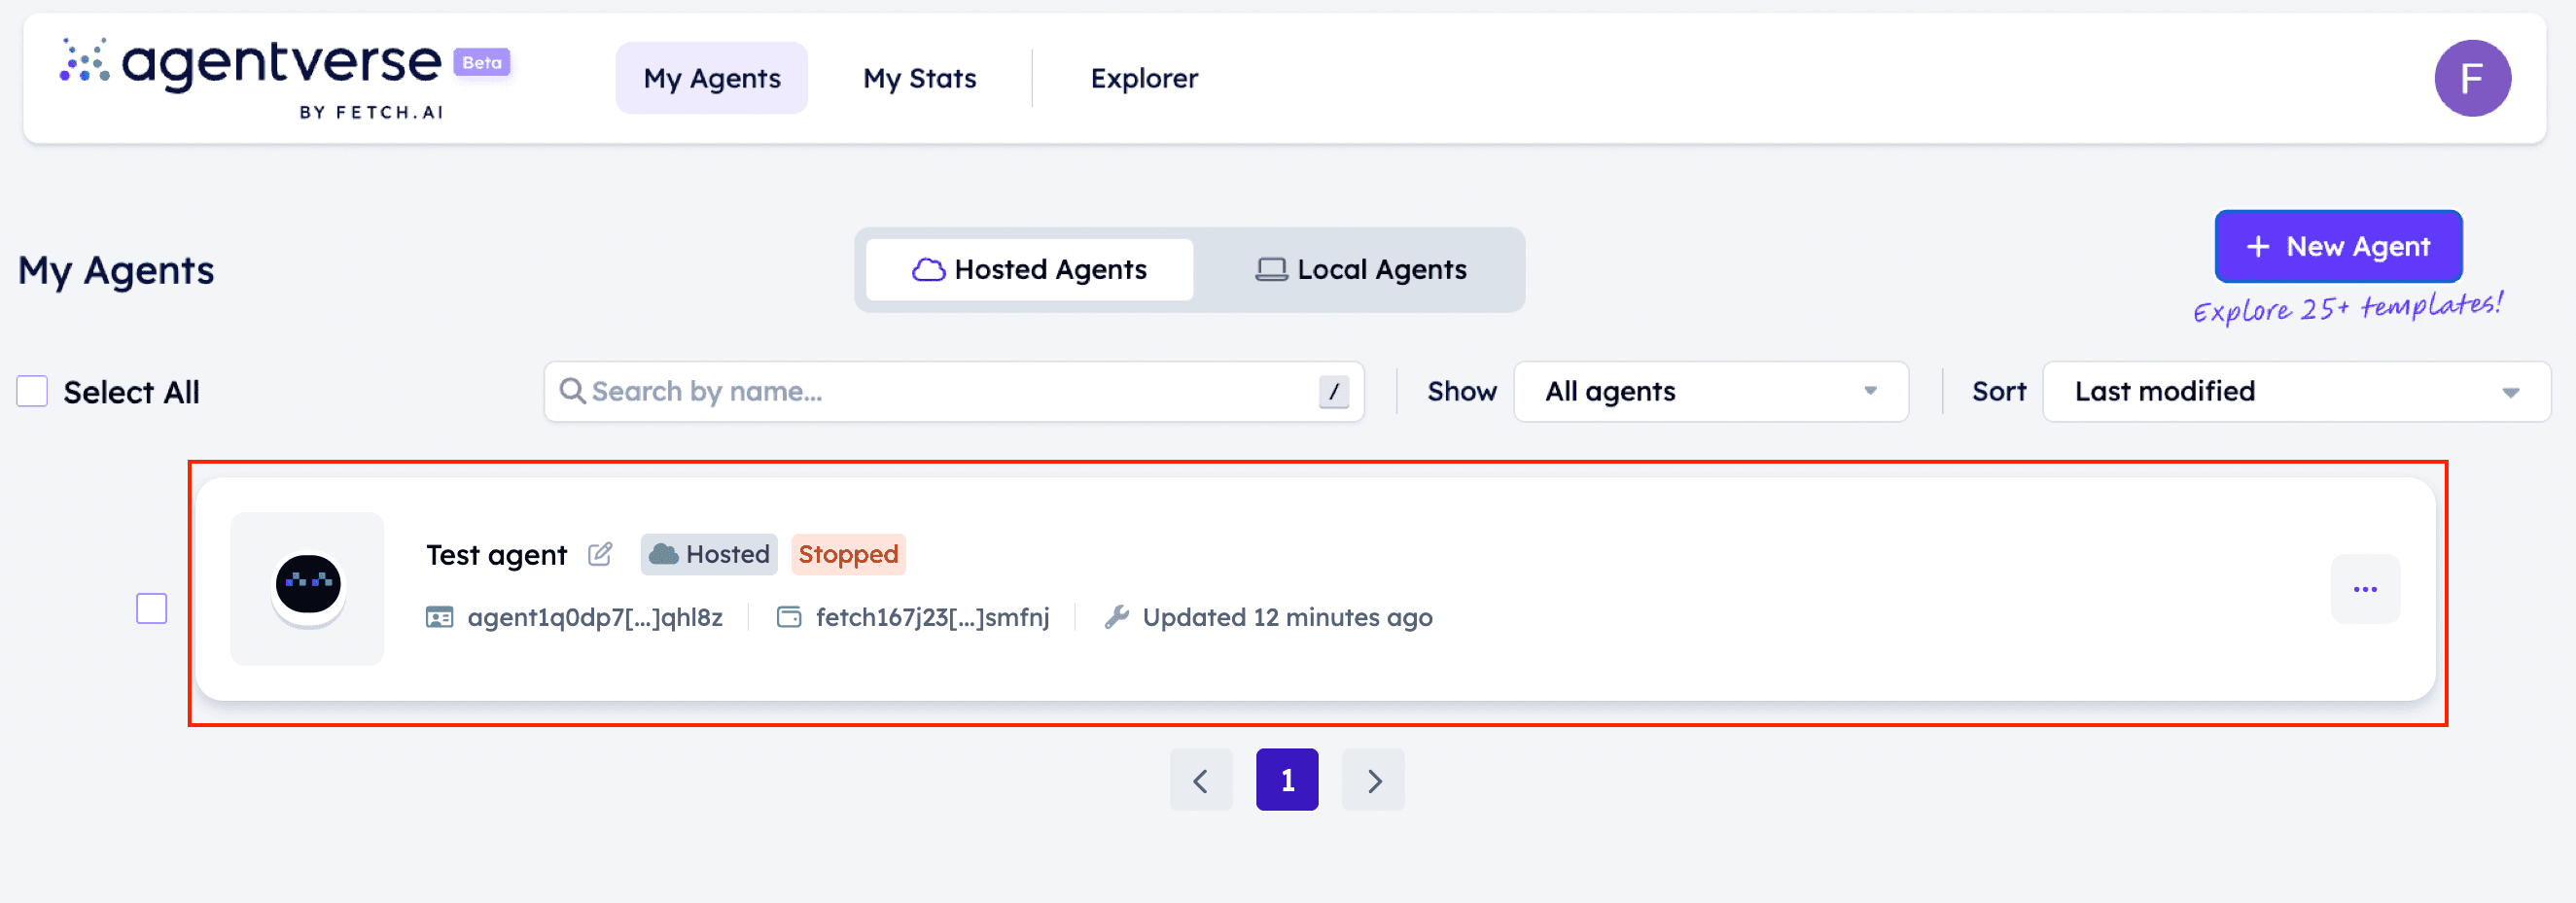
Task: Go to previous page arrow
Action: pyautogui.click(x=1200, y=780)
